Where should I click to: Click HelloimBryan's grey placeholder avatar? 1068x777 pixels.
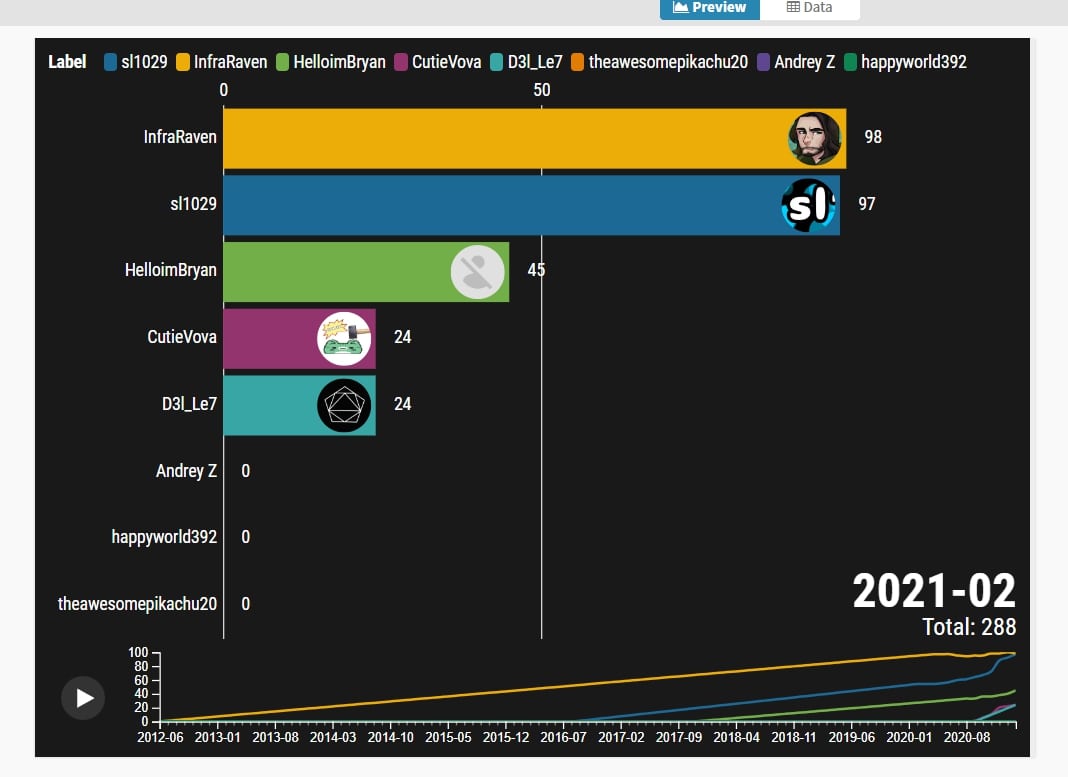coord(477,272)
